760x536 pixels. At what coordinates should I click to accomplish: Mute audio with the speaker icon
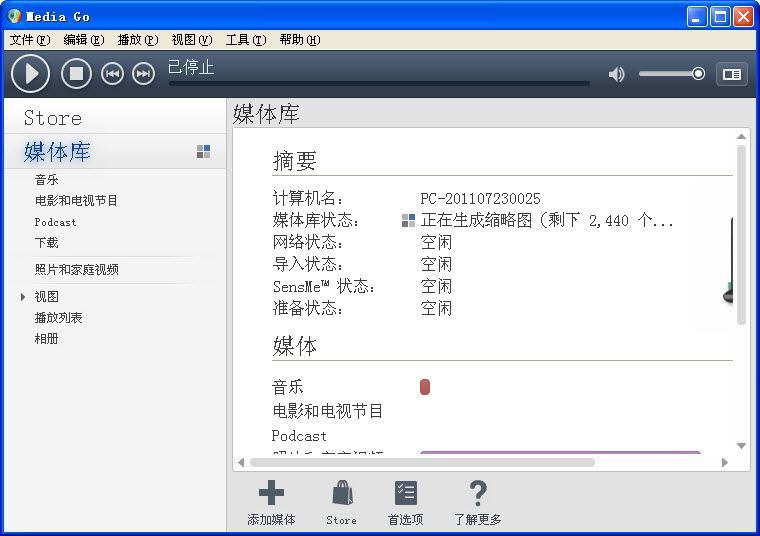coord(617,74)
